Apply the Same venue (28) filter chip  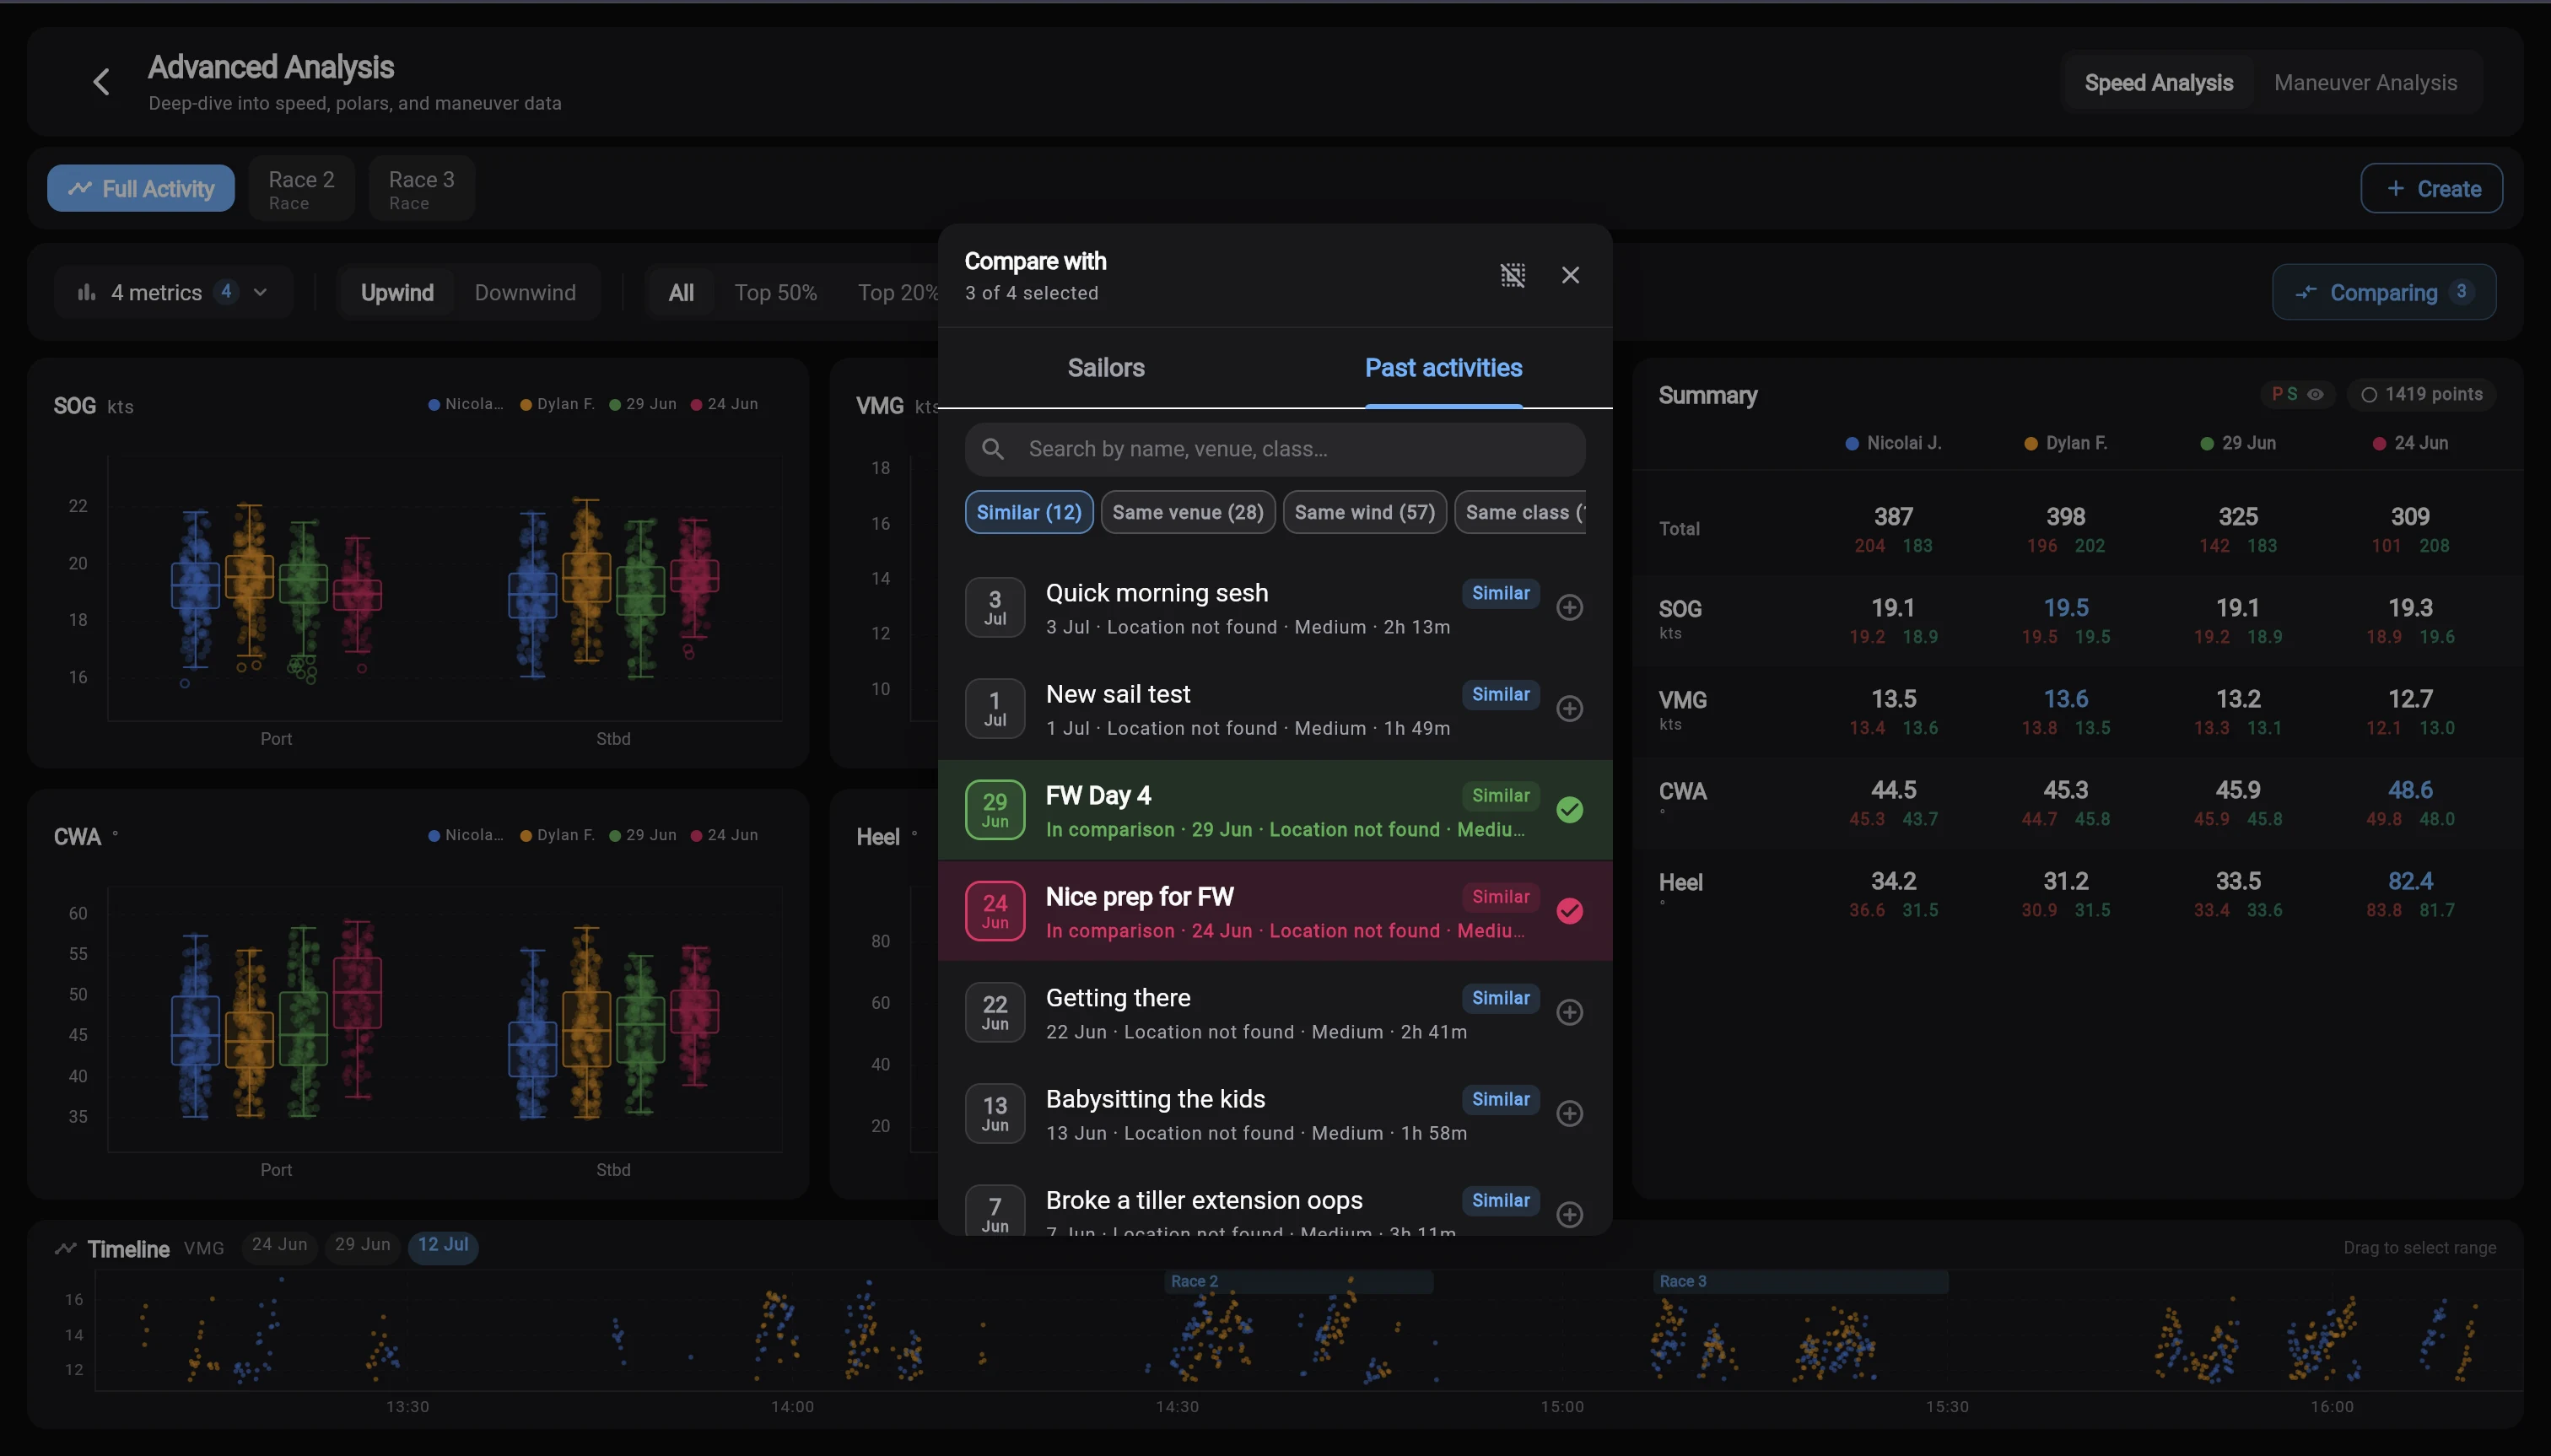(x=1187, y=512)
